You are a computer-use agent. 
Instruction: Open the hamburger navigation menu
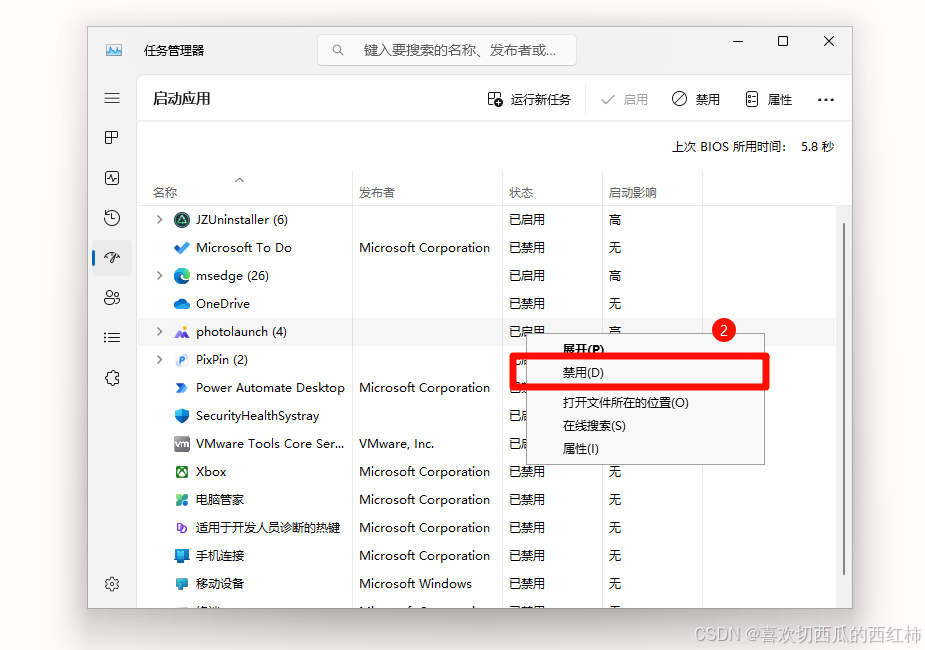click(x=112, y=98)
